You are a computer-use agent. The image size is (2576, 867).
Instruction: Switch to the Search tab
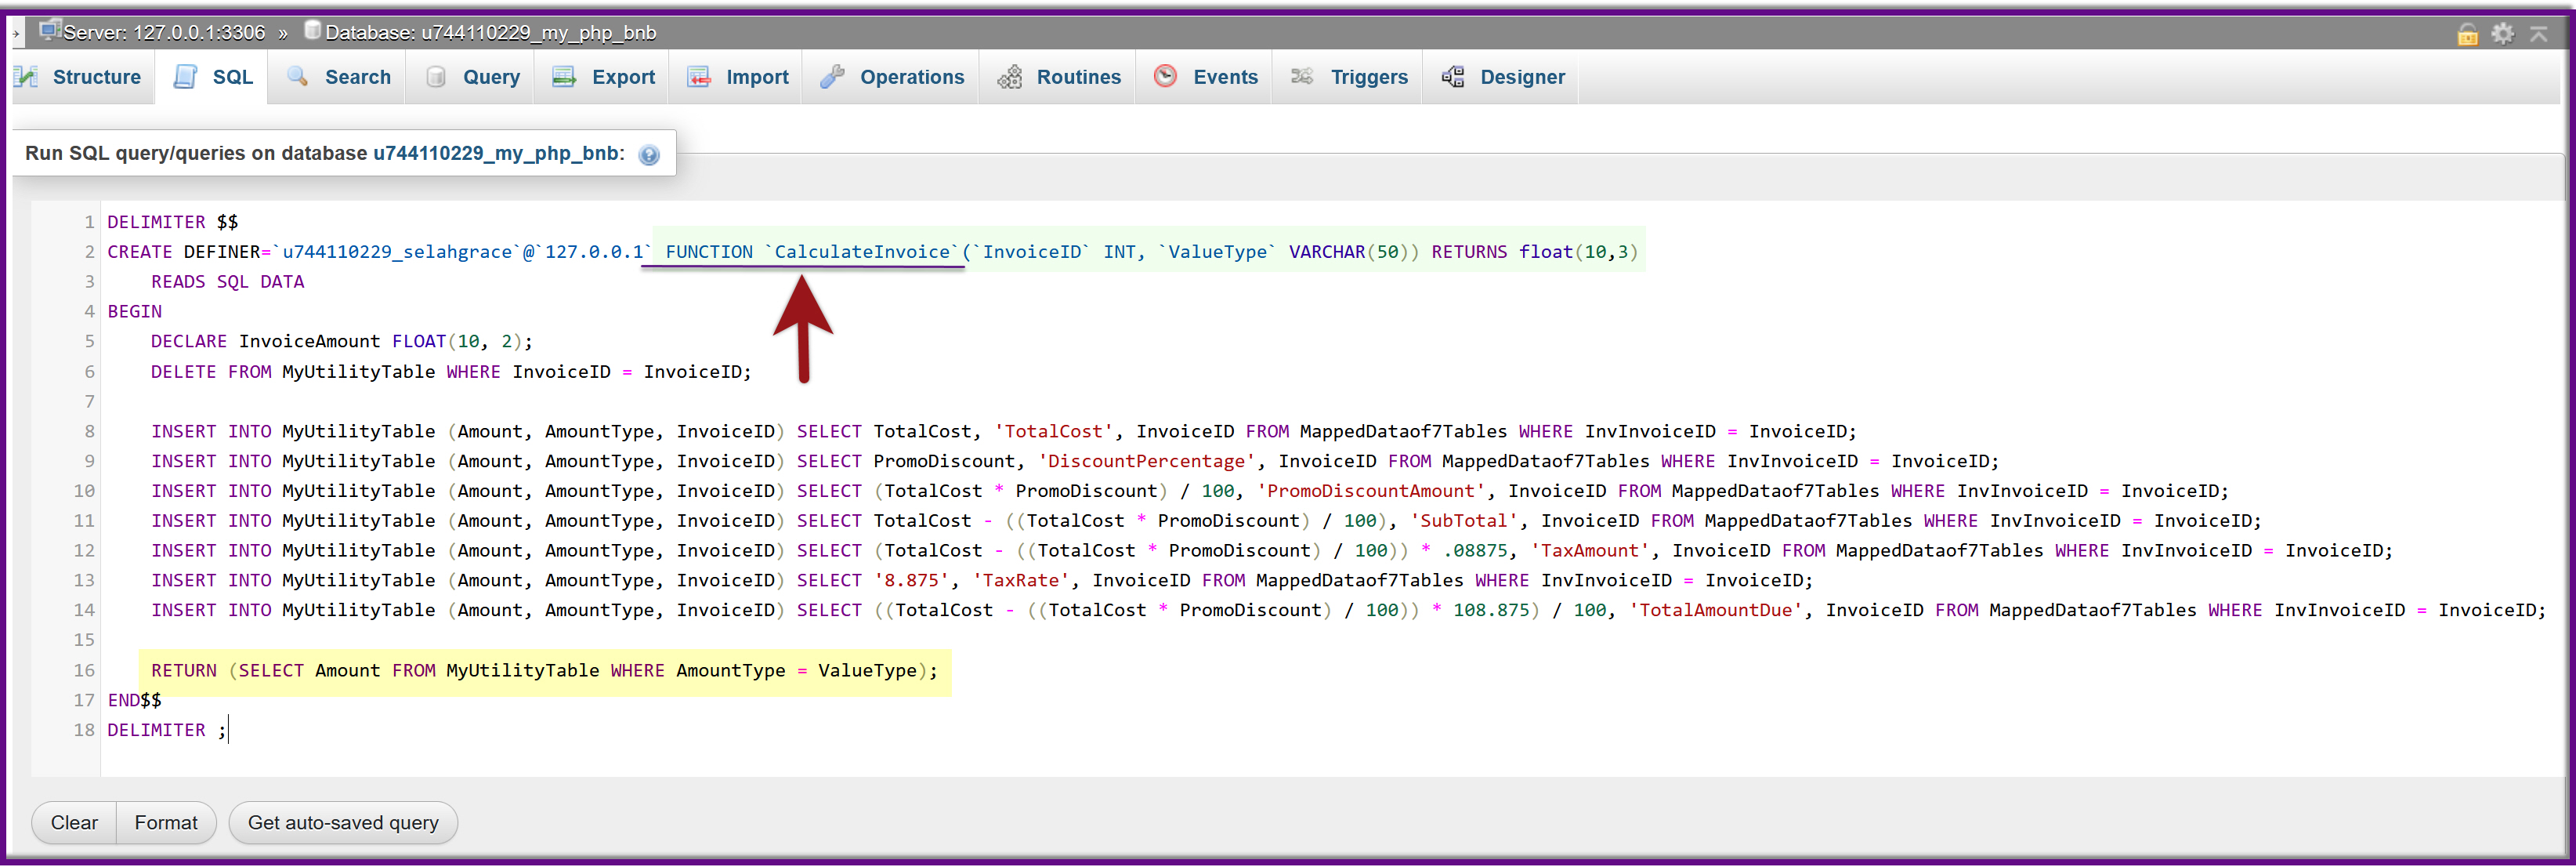[x=339, y=77]
